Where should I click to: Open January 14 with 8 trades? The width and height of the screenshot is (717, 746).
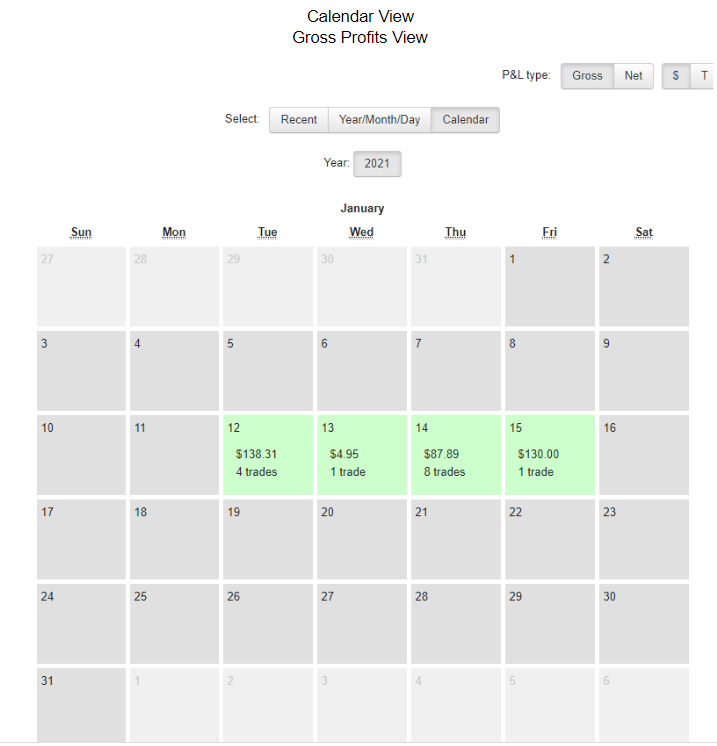coord(456,454)
